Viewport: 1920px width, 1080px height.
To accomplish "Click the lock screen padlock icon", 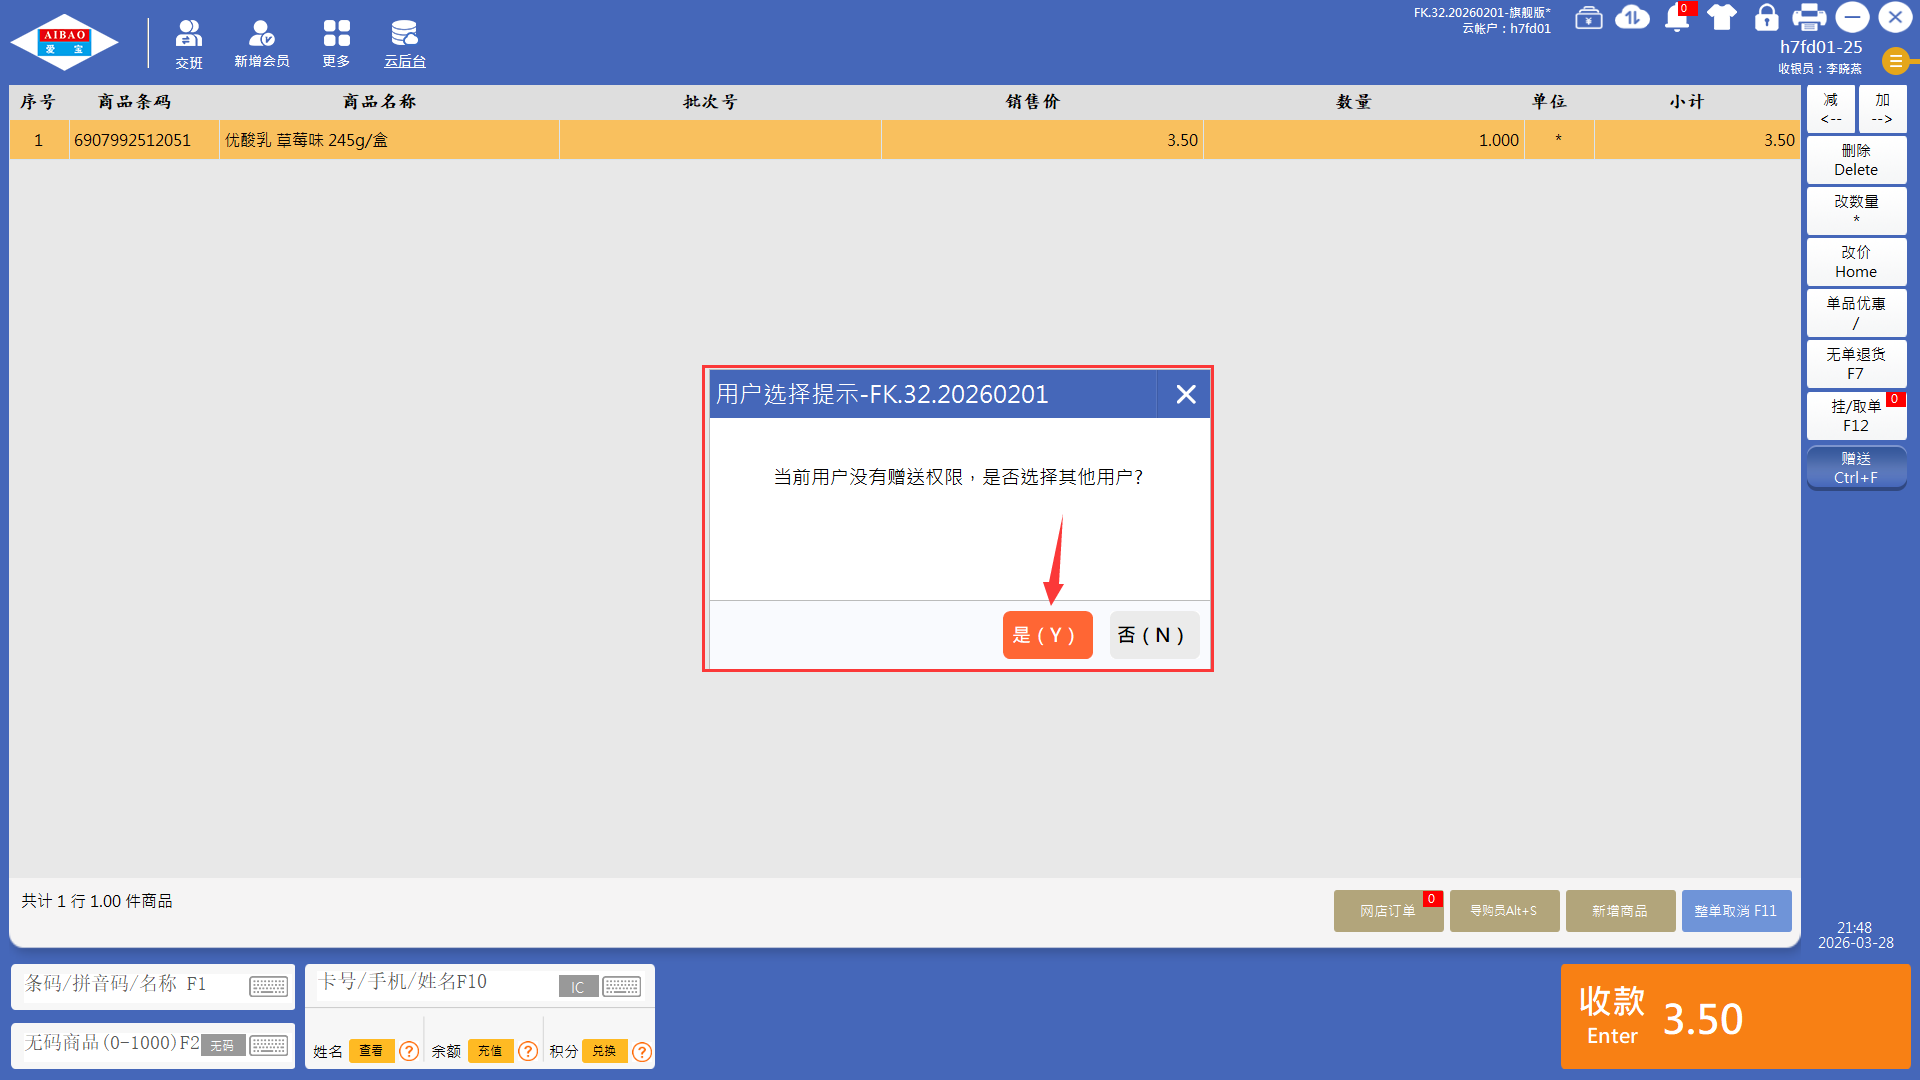I will (x=1766, y=18).
